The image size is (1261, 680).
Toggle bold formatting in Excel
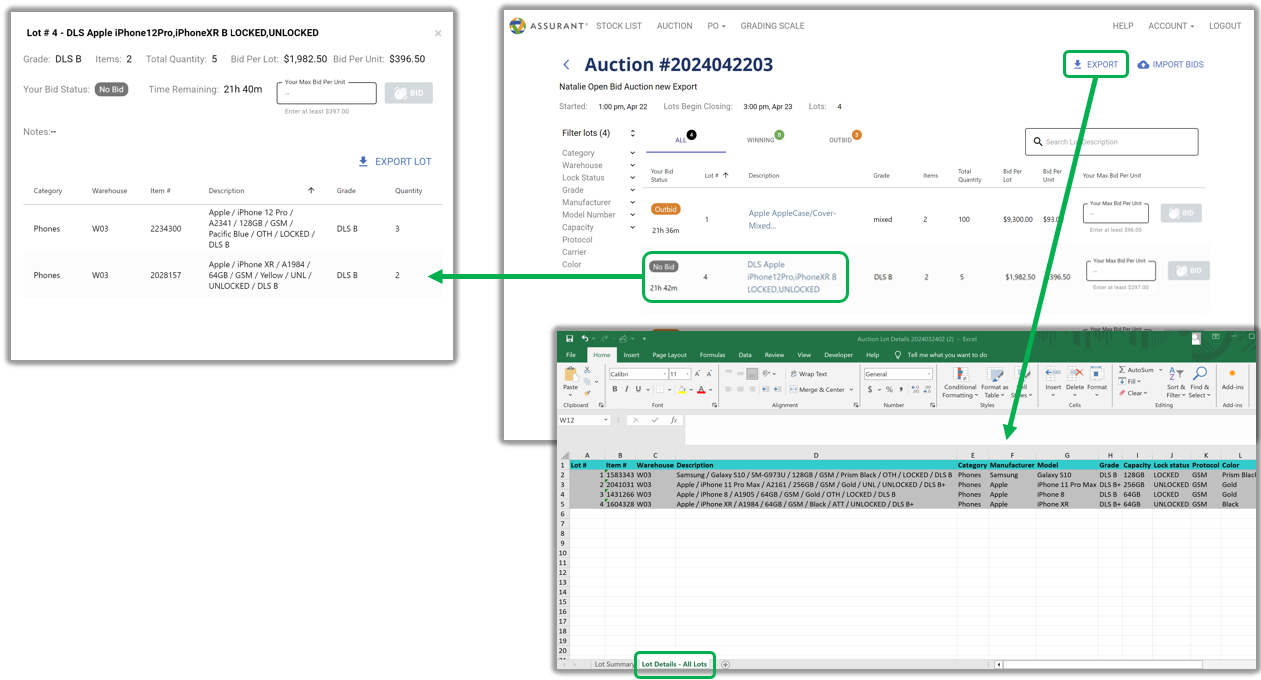click(x=615, y=388)
